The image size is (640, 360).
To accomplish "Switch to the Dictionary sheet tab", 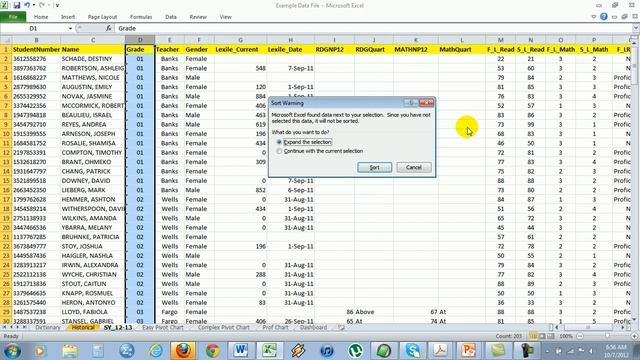I will coord(48,327).
